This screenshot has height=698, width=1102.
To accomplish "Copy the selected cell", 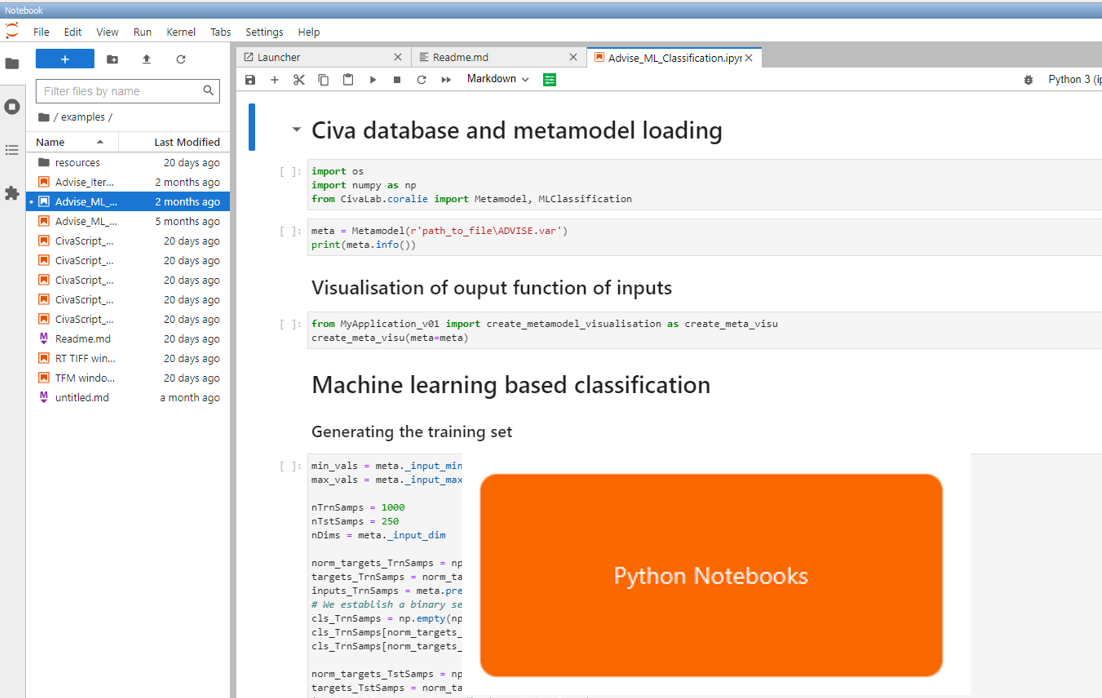I will pos(323,79).
